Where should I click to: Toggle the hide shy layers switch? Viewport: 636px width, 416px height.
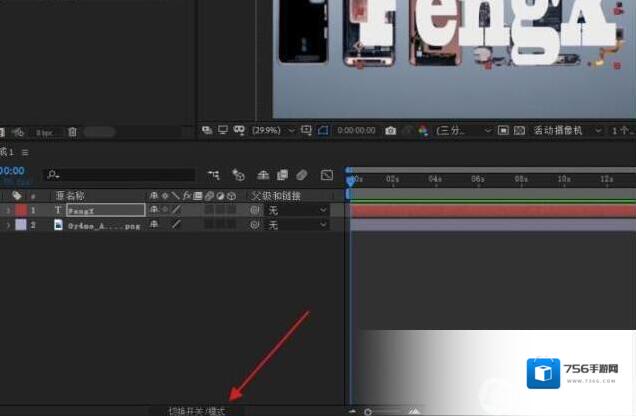tap(262, 175)
